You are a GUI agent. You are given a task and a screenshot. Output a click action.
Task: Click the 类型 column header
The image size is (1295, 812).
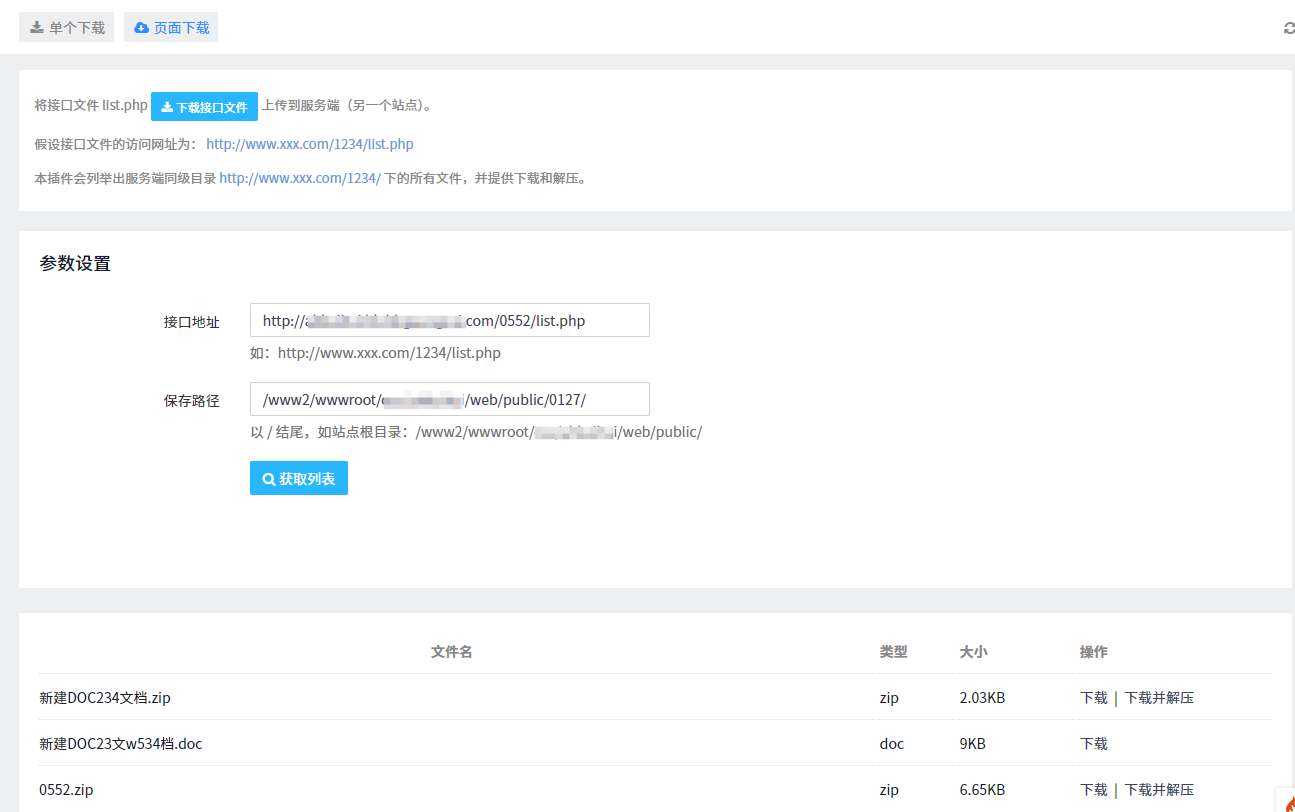[893, 652]
